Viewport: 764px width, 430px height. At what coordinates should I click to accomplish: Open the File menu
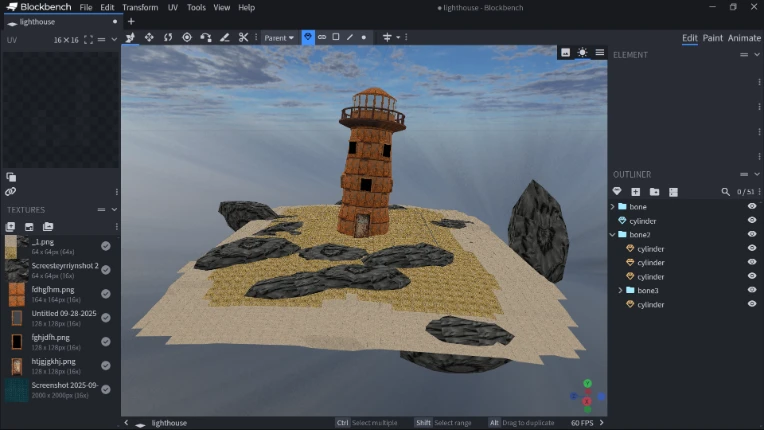coord(86,7)
